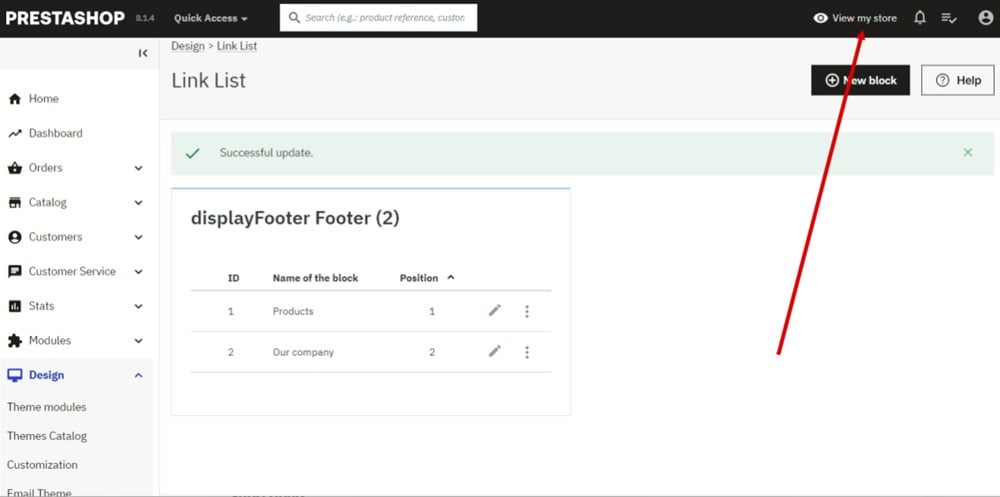
Task: Focus the top search input field
Action: coord(384,18)
